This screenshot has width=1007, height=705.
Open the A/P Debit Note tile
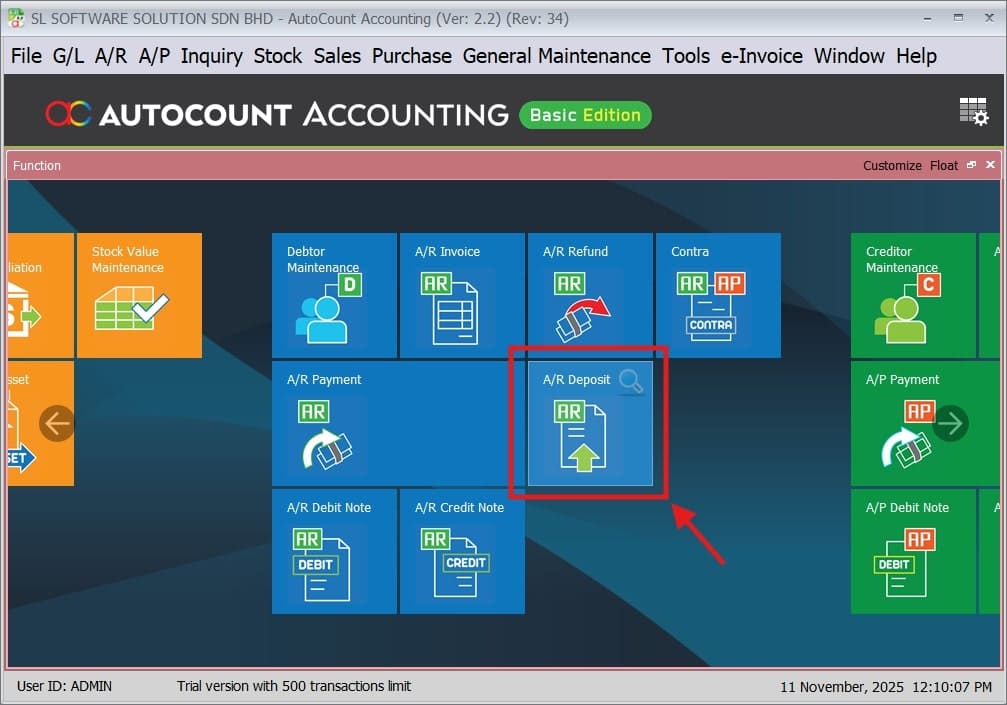click(x=912, y=551)
